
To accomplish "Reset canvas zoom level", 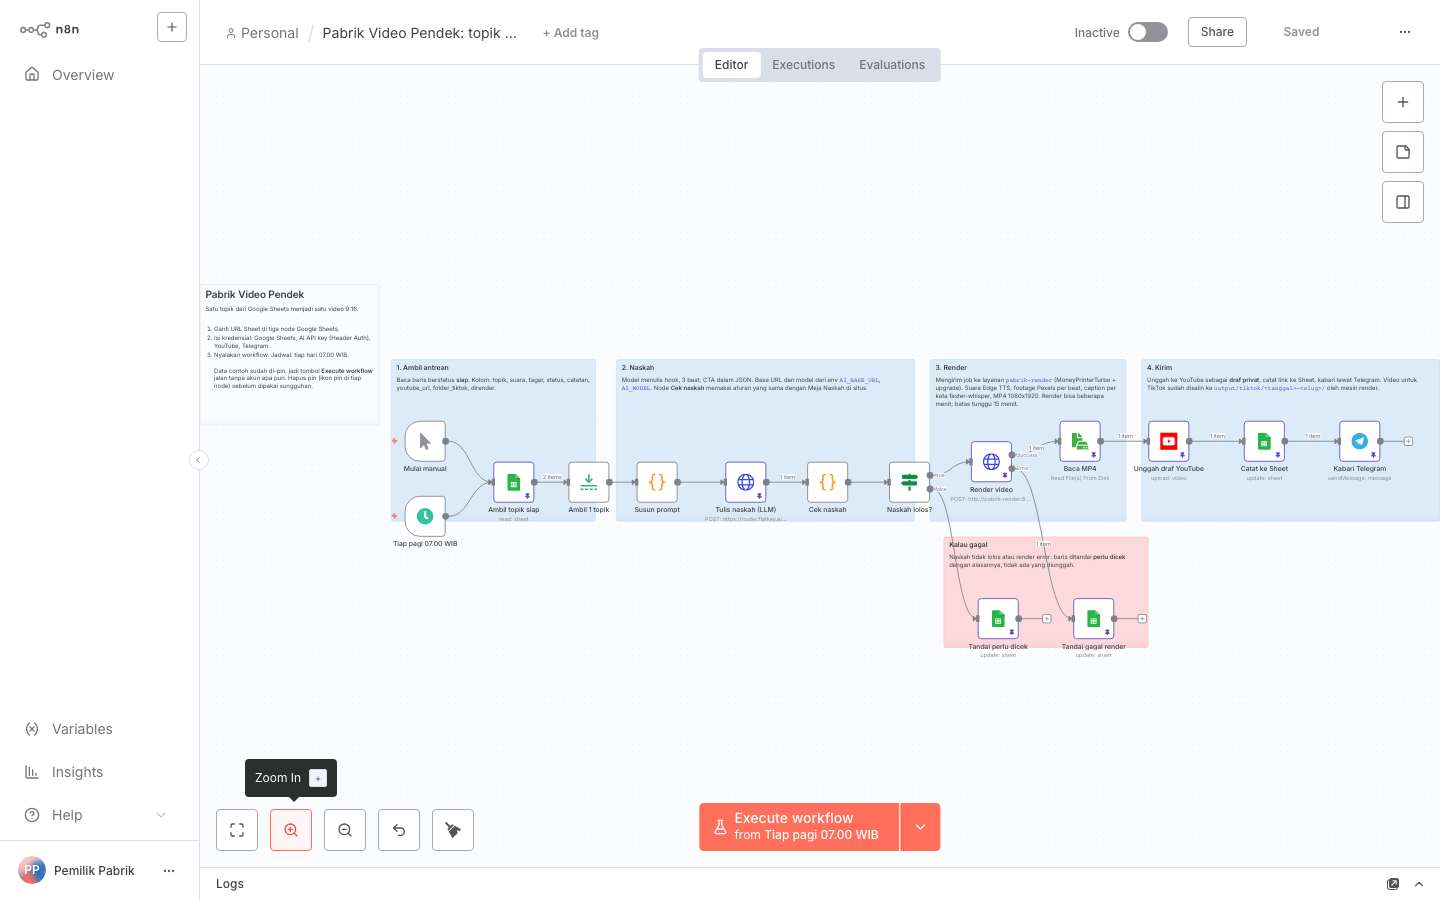I will (399, 830).
